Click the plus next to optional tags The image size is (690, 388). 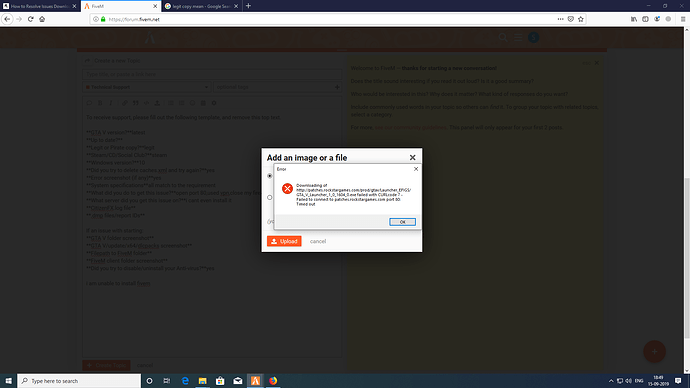tap(337, 87)
